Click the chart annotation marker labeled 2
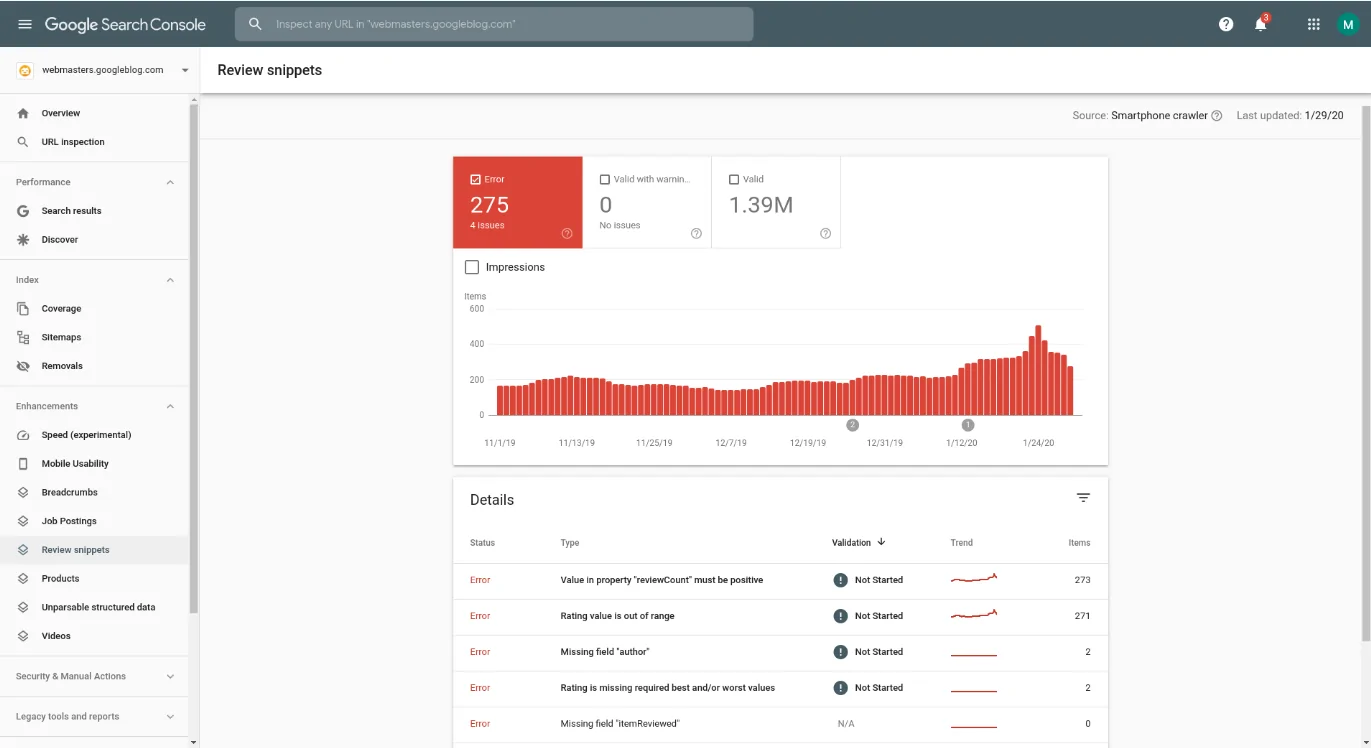 853,425
